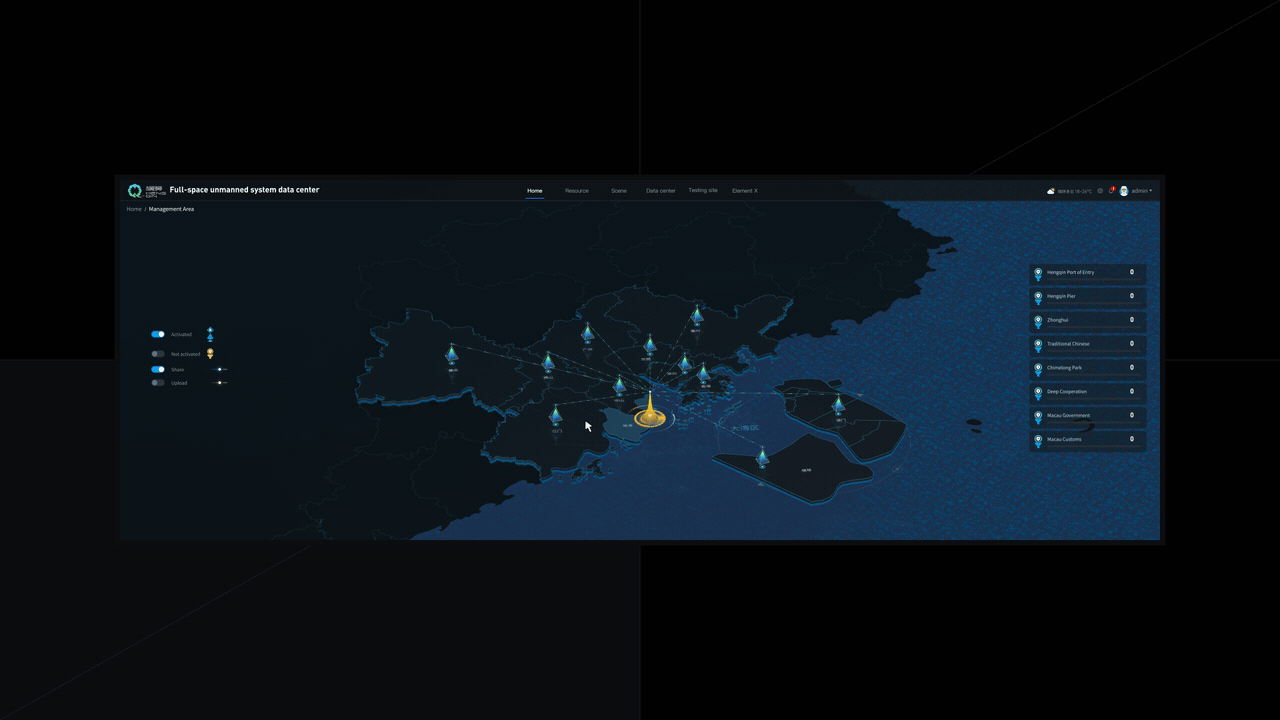The height and width of the screenshot is (720, 1280).
Task: Open the Hengqin Port of Entry card
Action: pos(1088,273)
